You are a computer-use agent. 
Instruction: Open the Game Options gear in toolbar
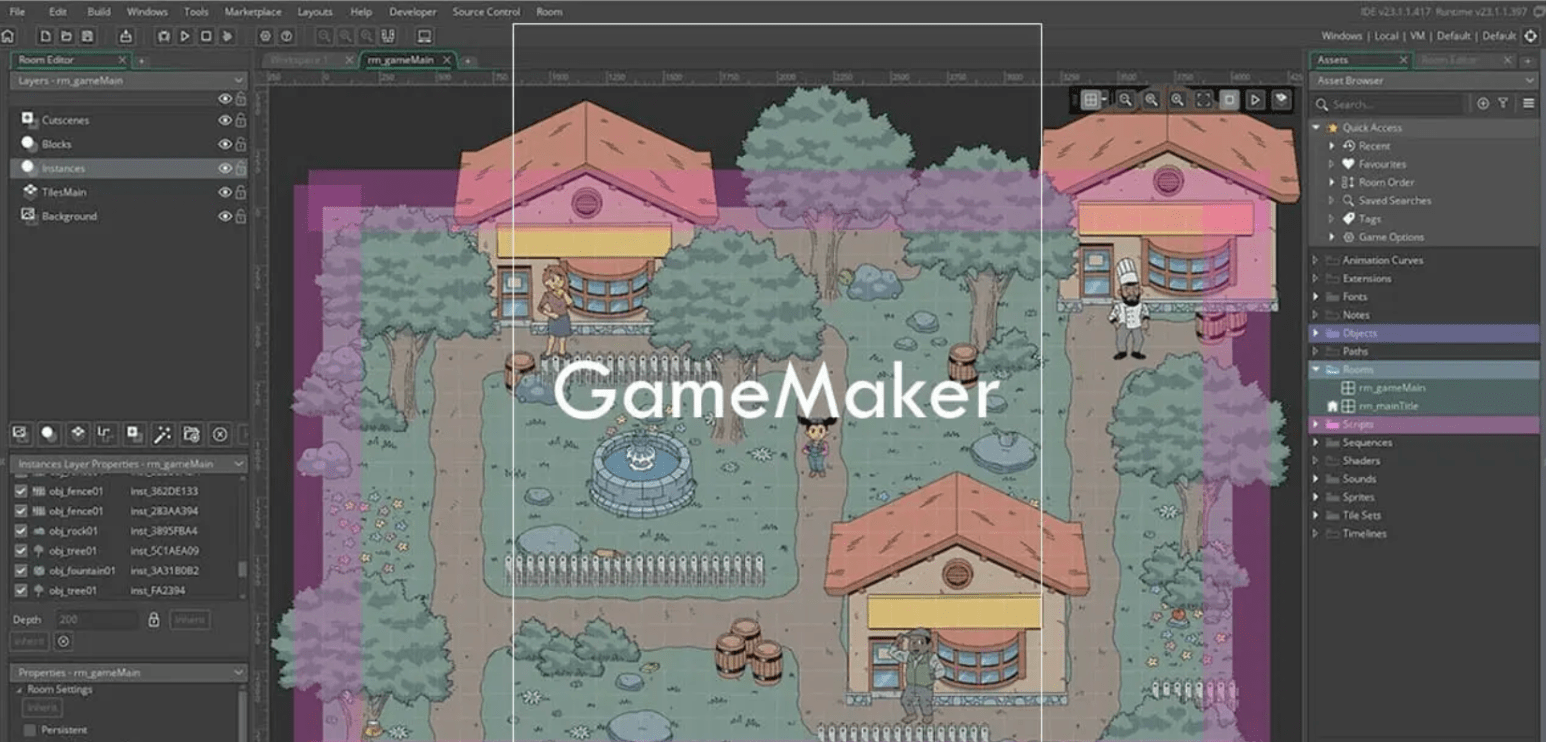(x=265, y=36)
